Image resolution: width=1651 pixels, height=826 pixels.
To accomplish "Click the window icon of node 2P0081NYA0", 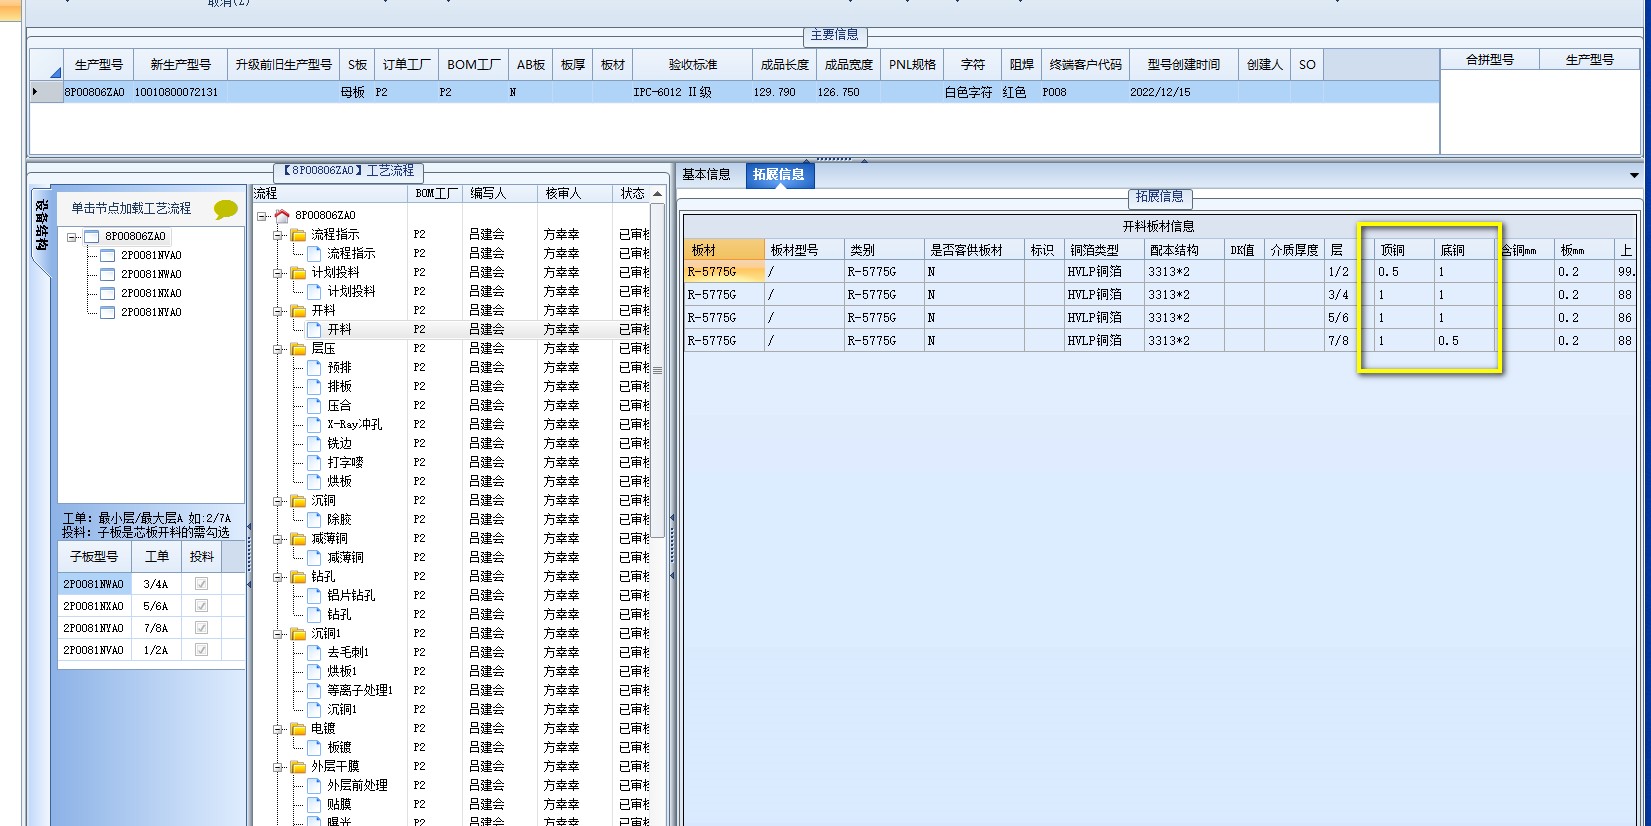I will coord(108,312).
